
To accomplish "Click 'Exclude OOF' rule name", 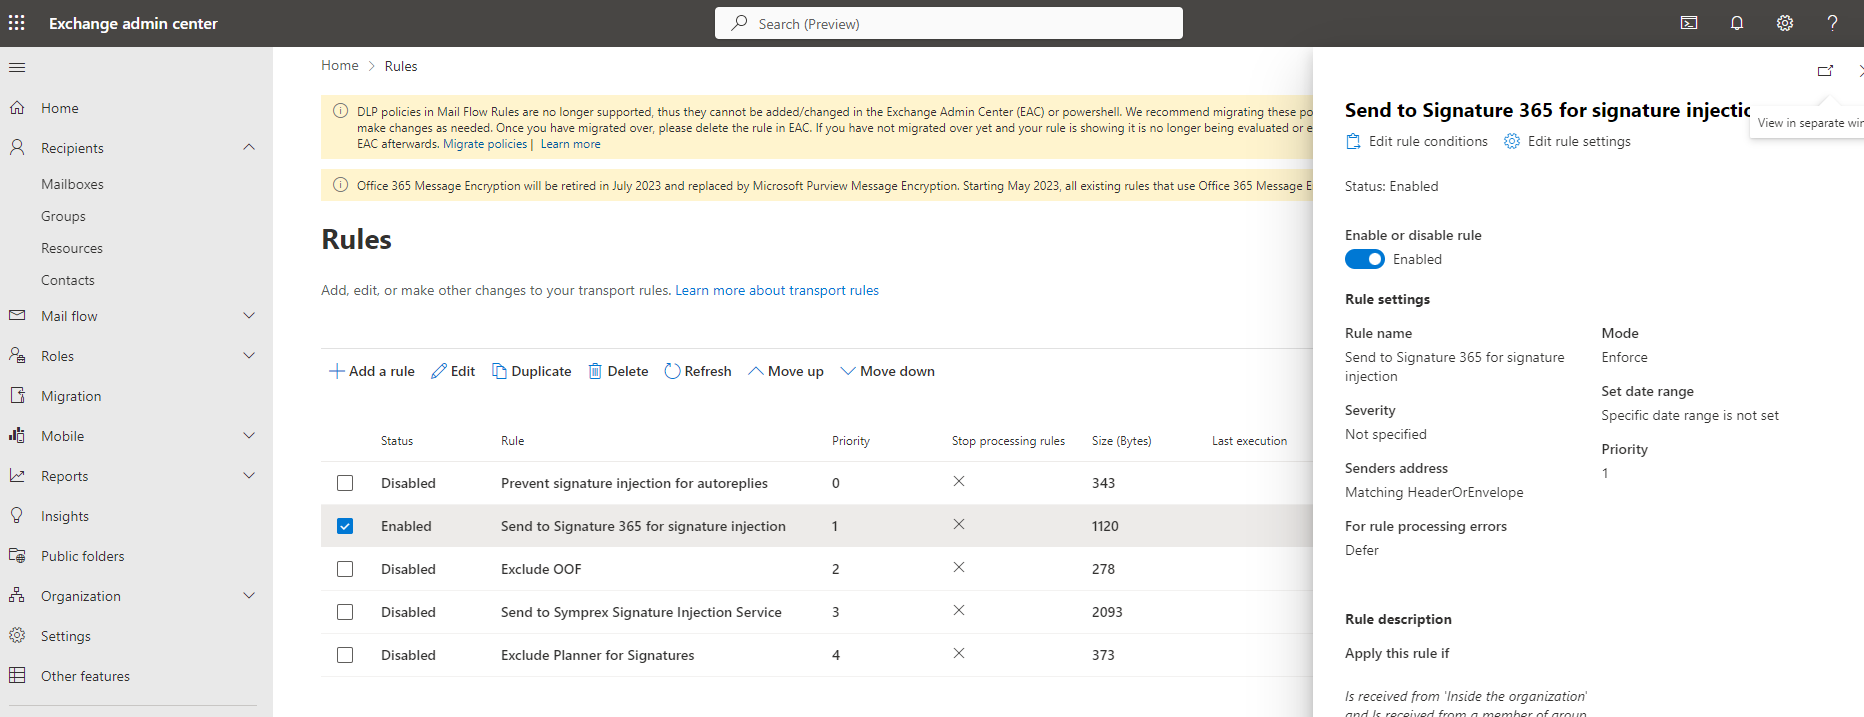I will (541, 569).
